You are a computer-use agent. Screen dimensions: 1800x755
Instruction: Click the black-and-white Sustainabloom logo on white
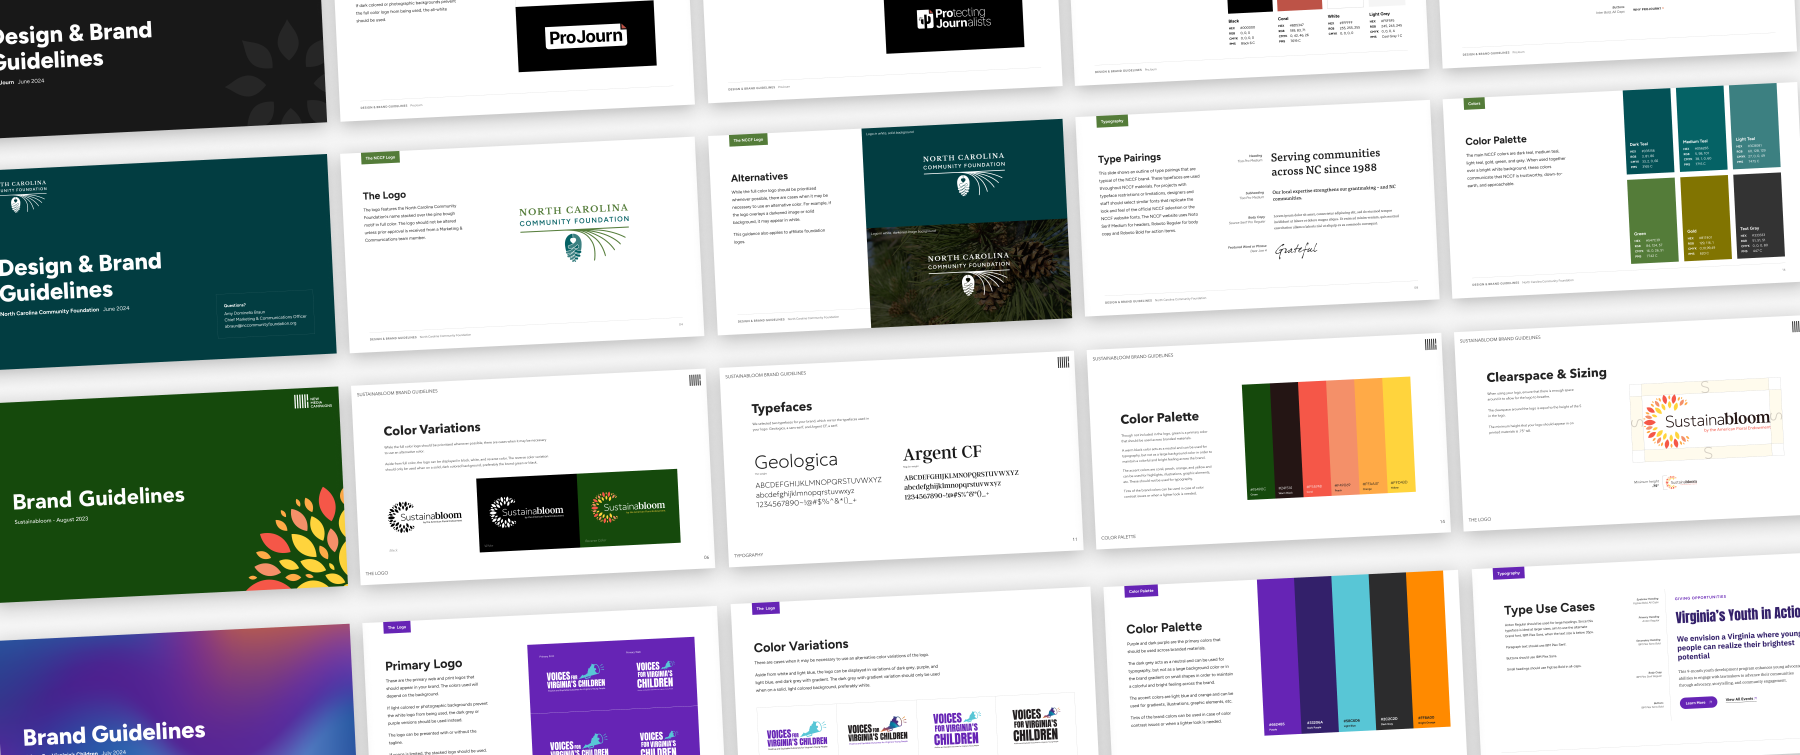click(425, 517)
